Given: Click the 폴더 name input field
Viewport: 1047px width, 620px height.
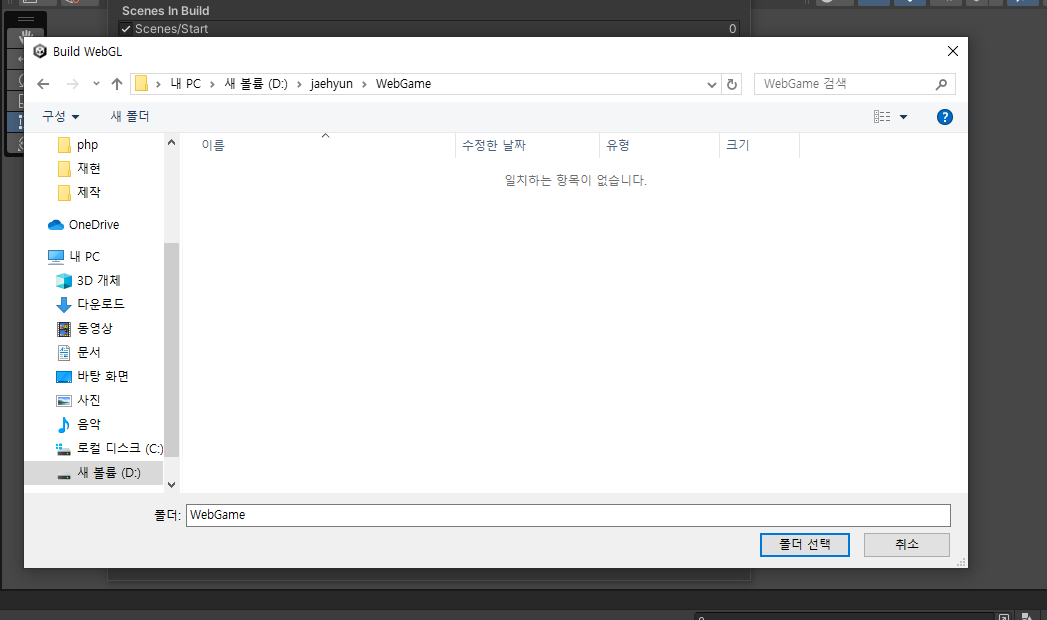Looking at the screenshot, I should [568, 515].
